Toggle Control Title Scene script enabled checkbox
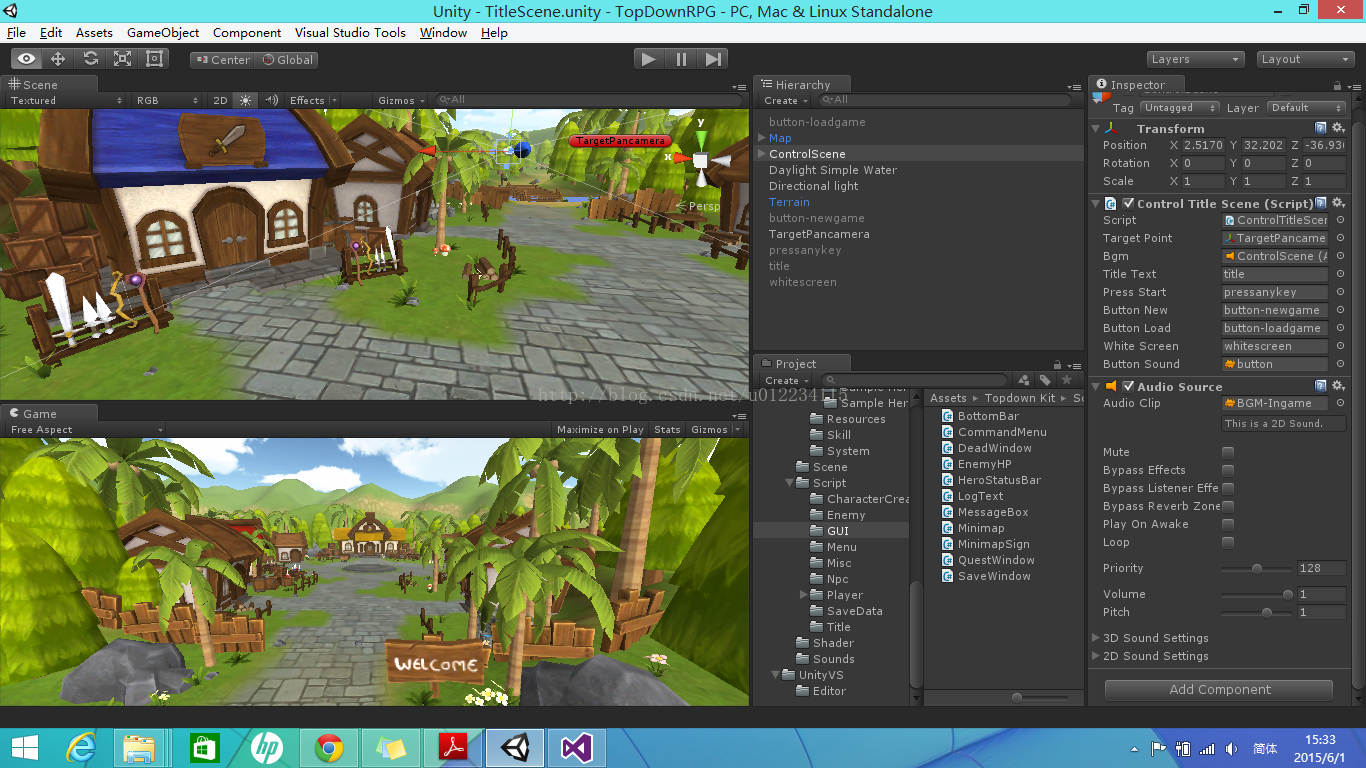Screen dimensions: 1366x768 1128,203
